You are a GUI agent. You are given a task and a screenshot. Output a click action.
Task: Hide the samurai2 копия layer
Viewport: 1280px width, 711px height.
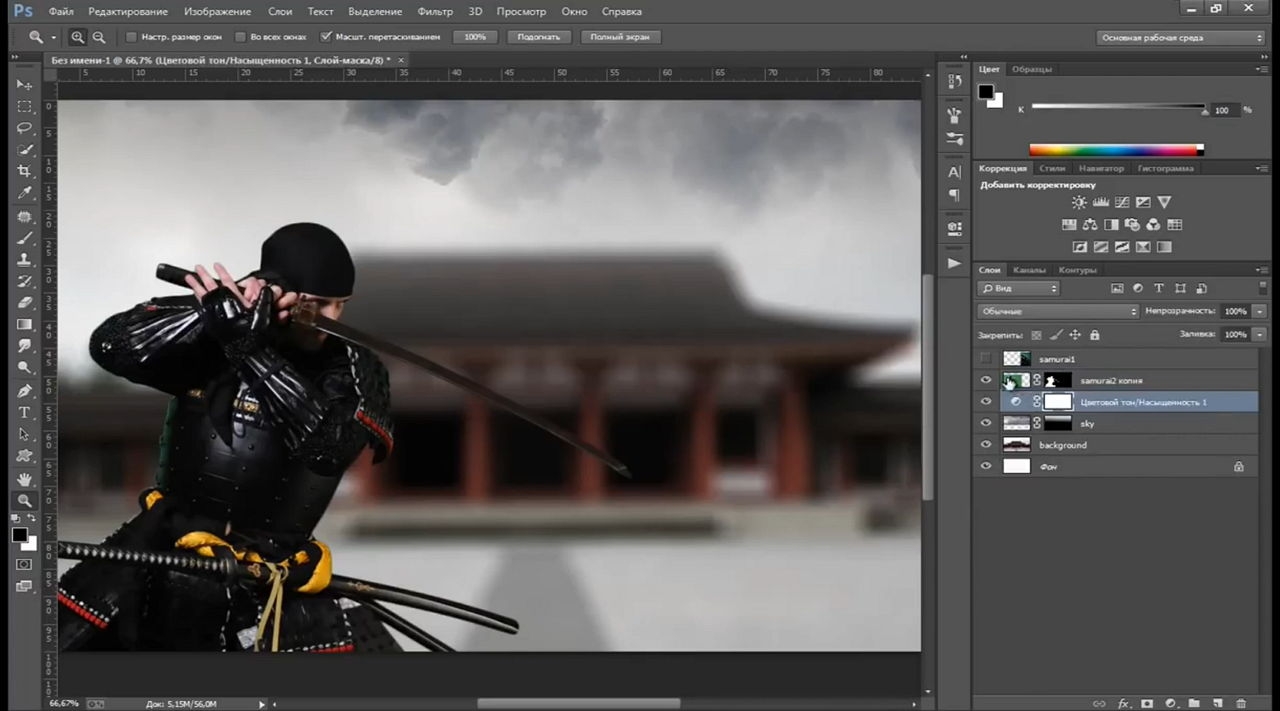pos(986,380)
